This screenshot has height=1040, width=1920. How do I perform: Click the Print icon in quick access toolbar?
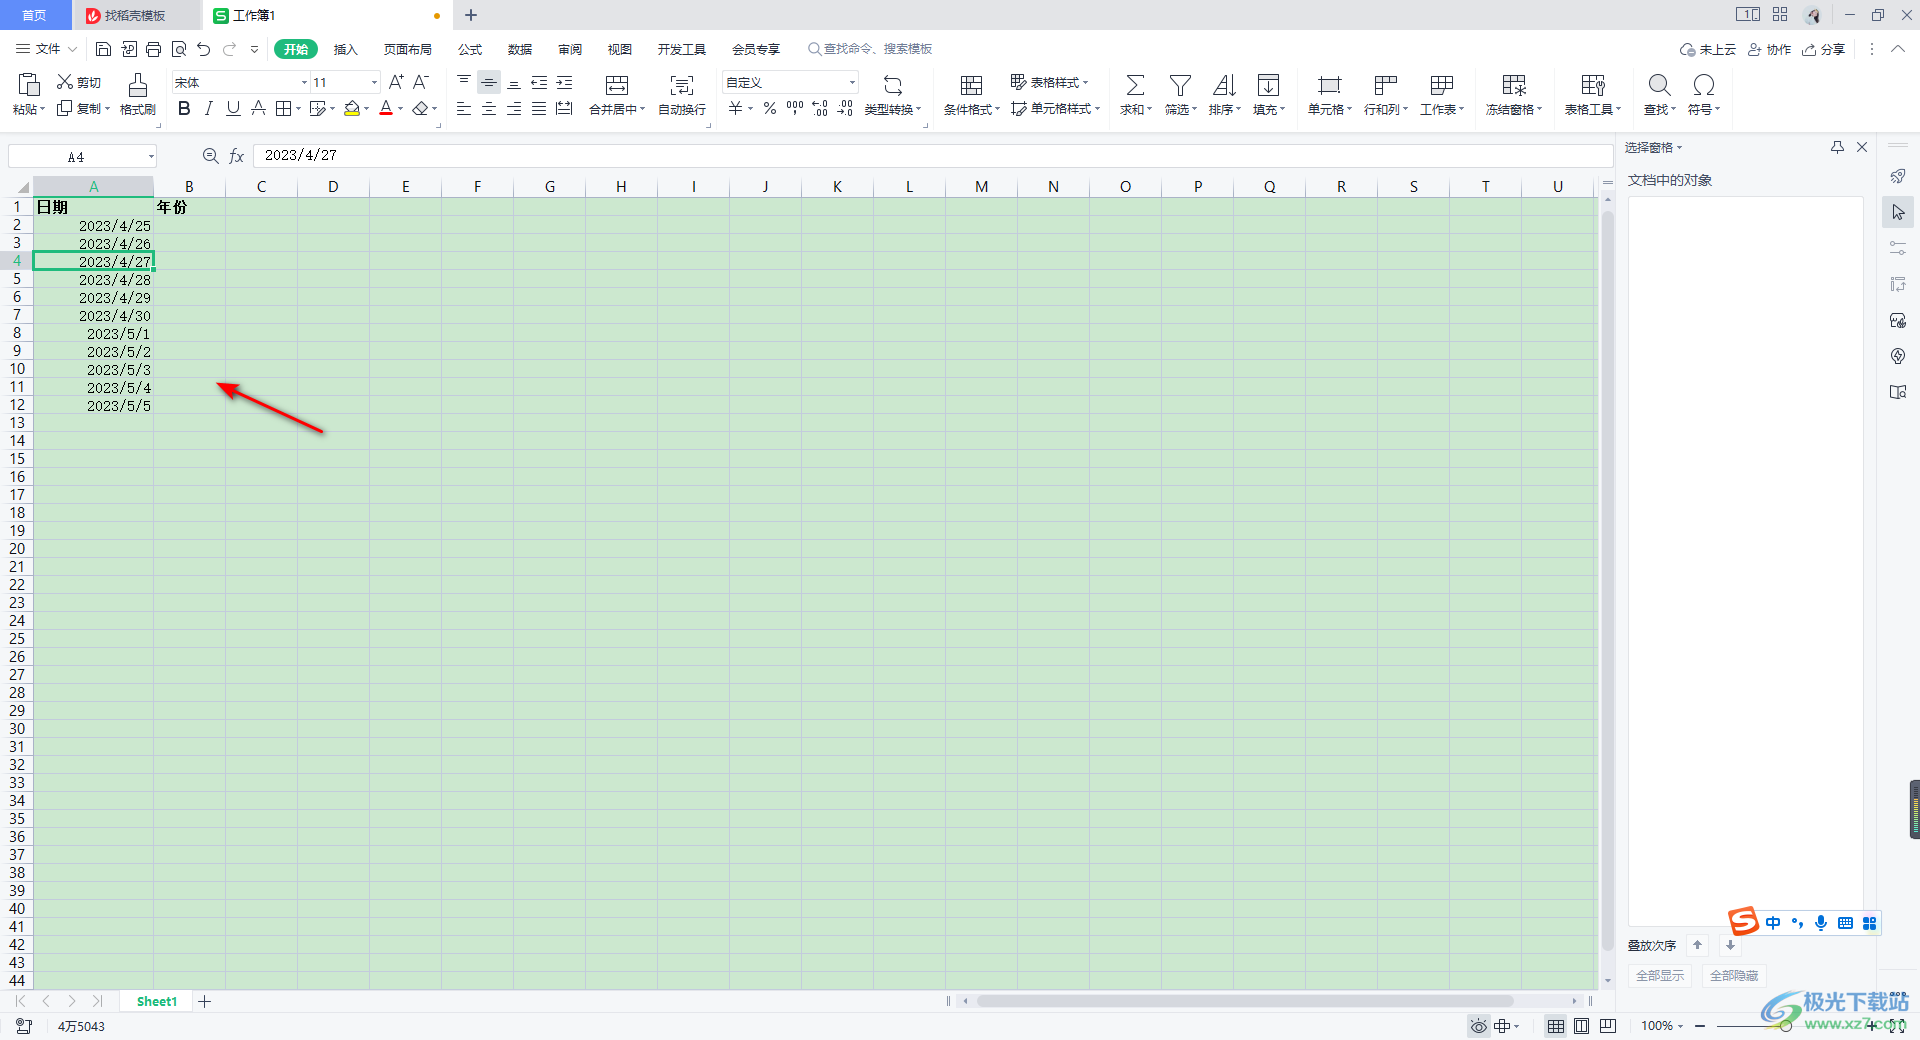click(x=153, y=49)
